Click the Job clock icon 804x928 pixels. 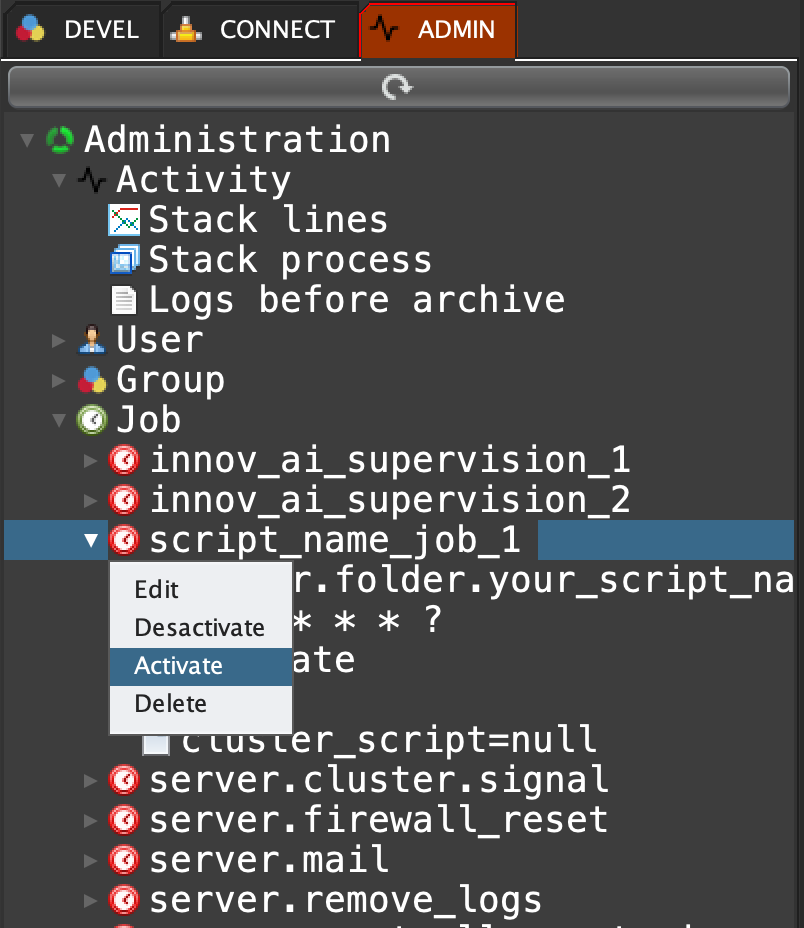click(x=92, y=420)
